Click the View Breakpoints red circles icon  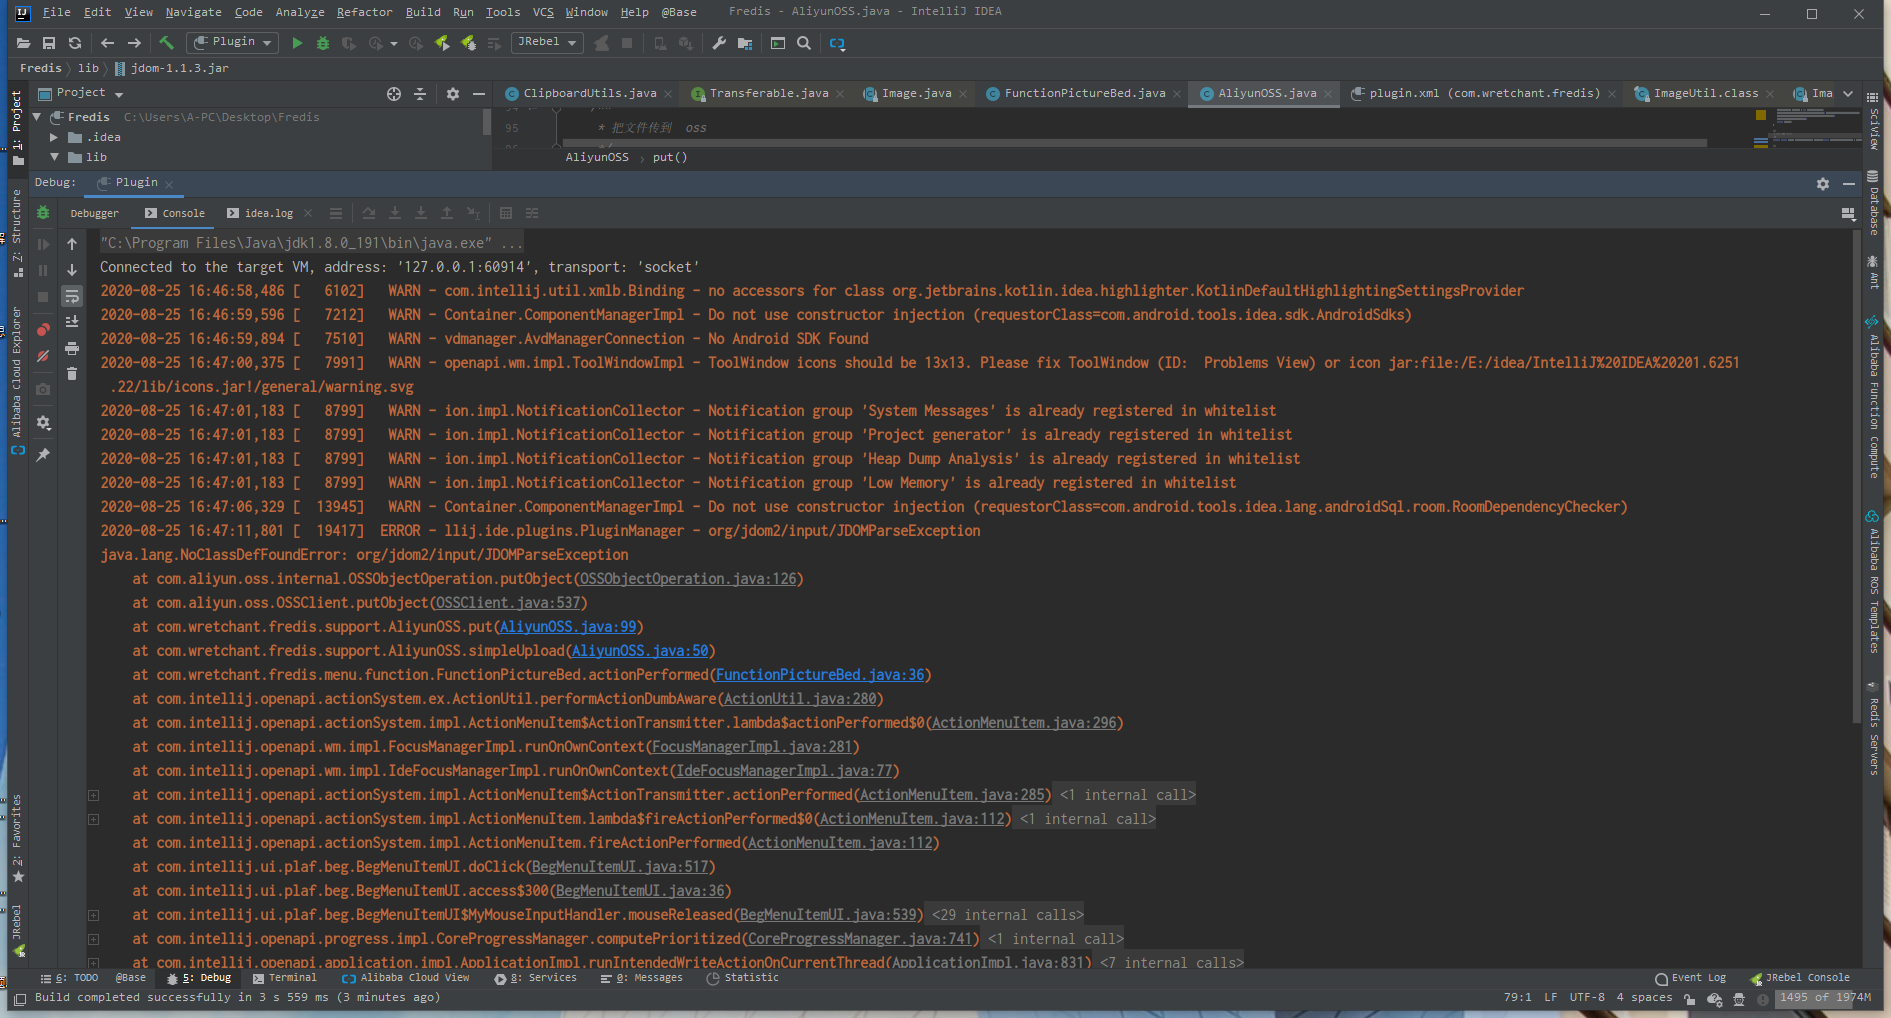pyautogui.click(x=43, y=329)
